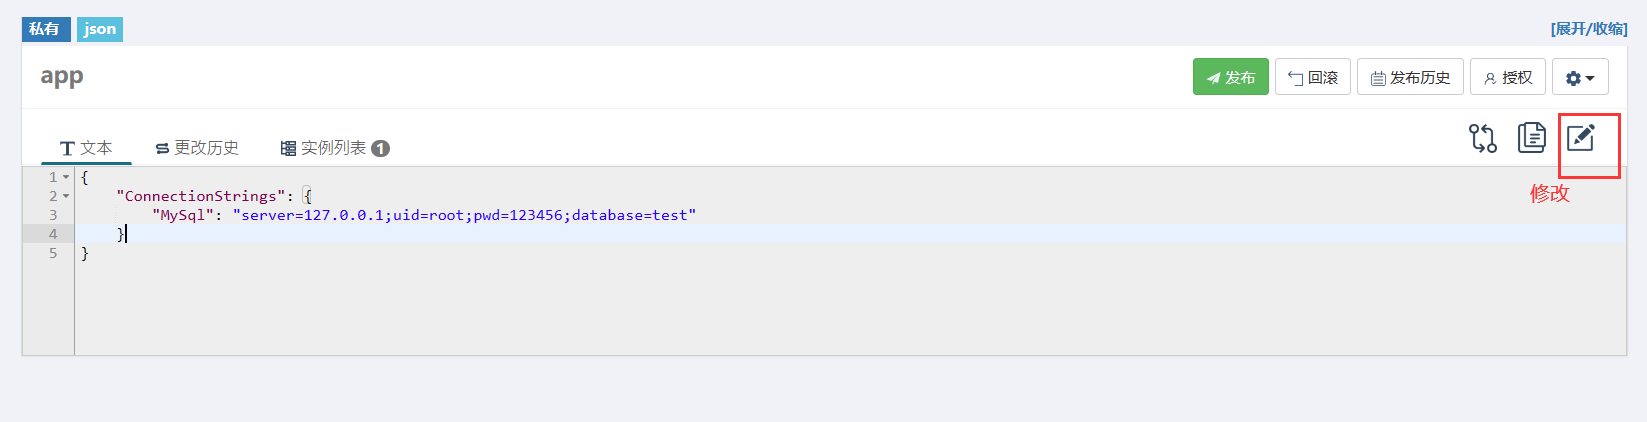Click the MySql connection string value

point(464,215)
